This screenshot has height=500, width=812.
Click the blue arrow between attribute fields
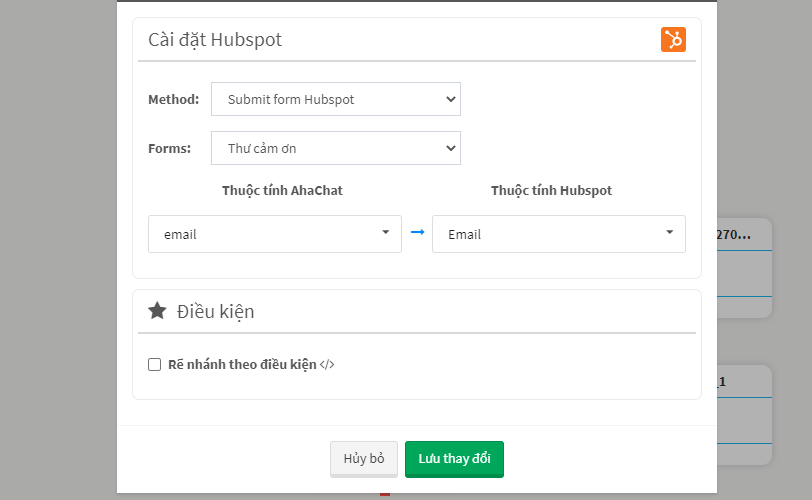pos(417,232)
